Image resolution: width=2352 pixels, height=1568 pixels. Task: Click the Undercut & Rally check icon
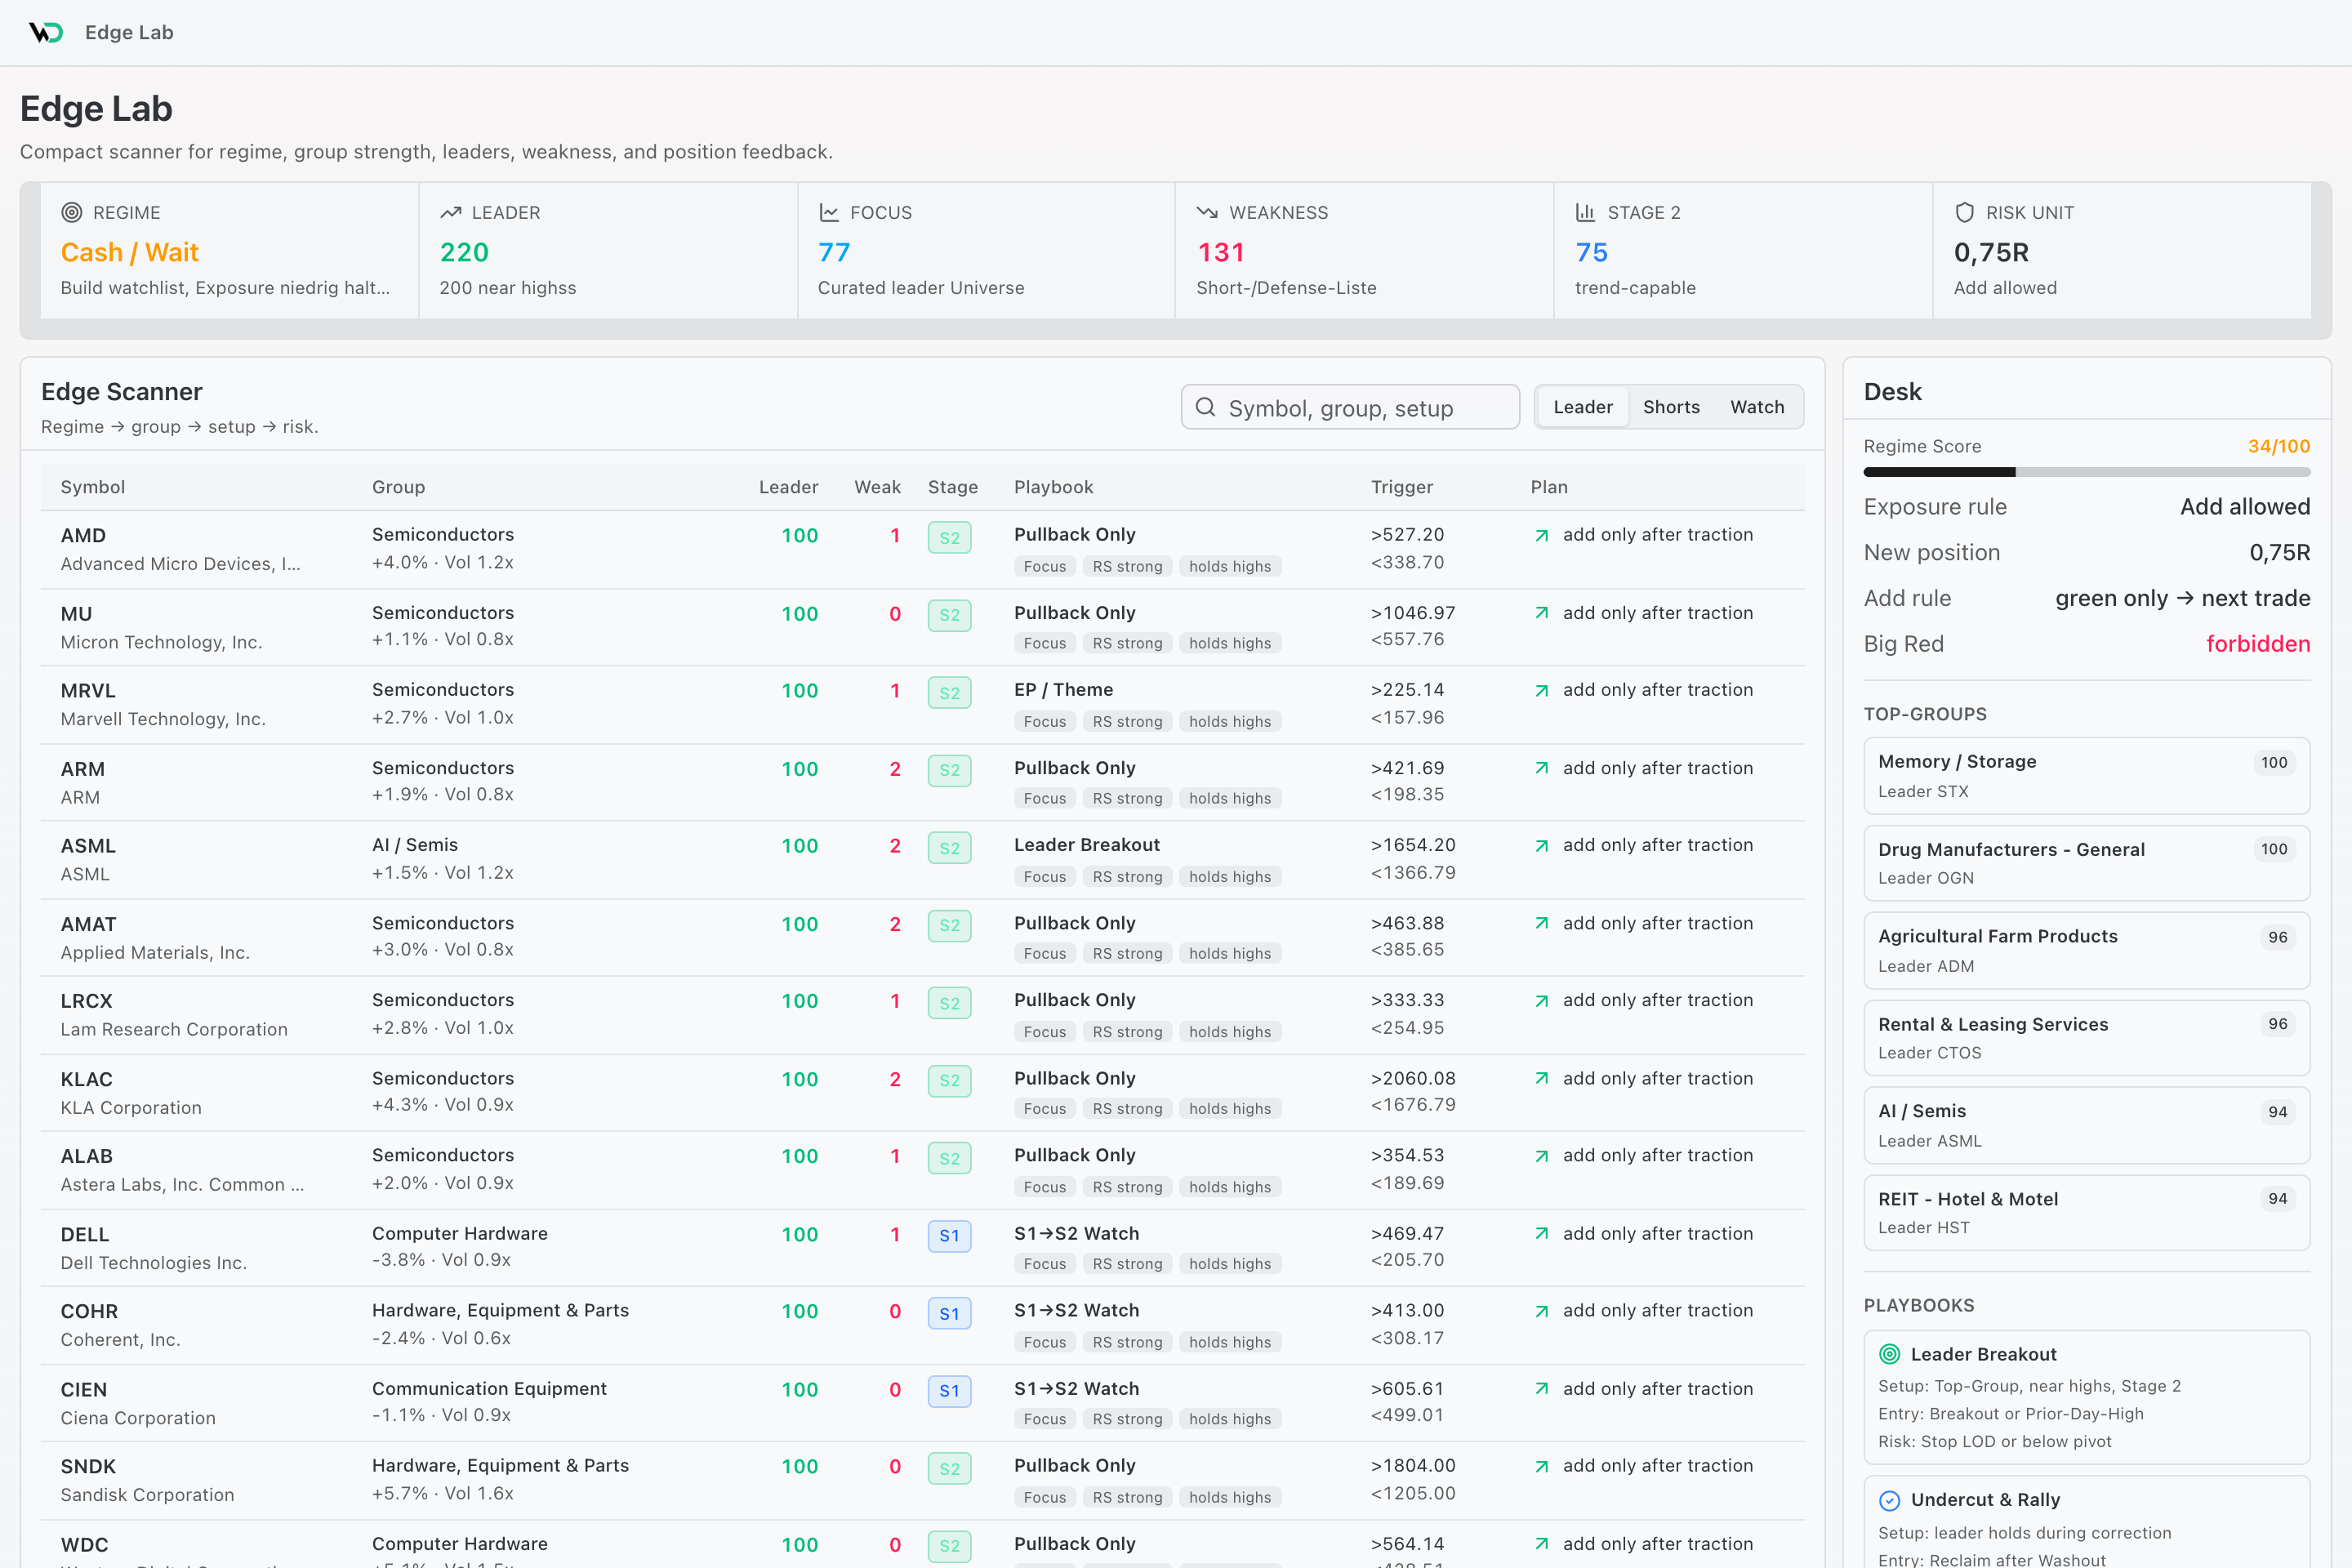[x=1889, y=1500]
